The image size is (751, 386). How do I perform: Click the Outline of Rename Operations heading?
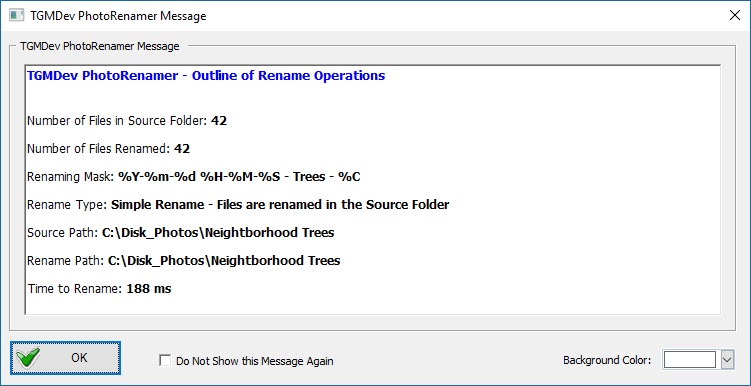(x=206, y=76)
